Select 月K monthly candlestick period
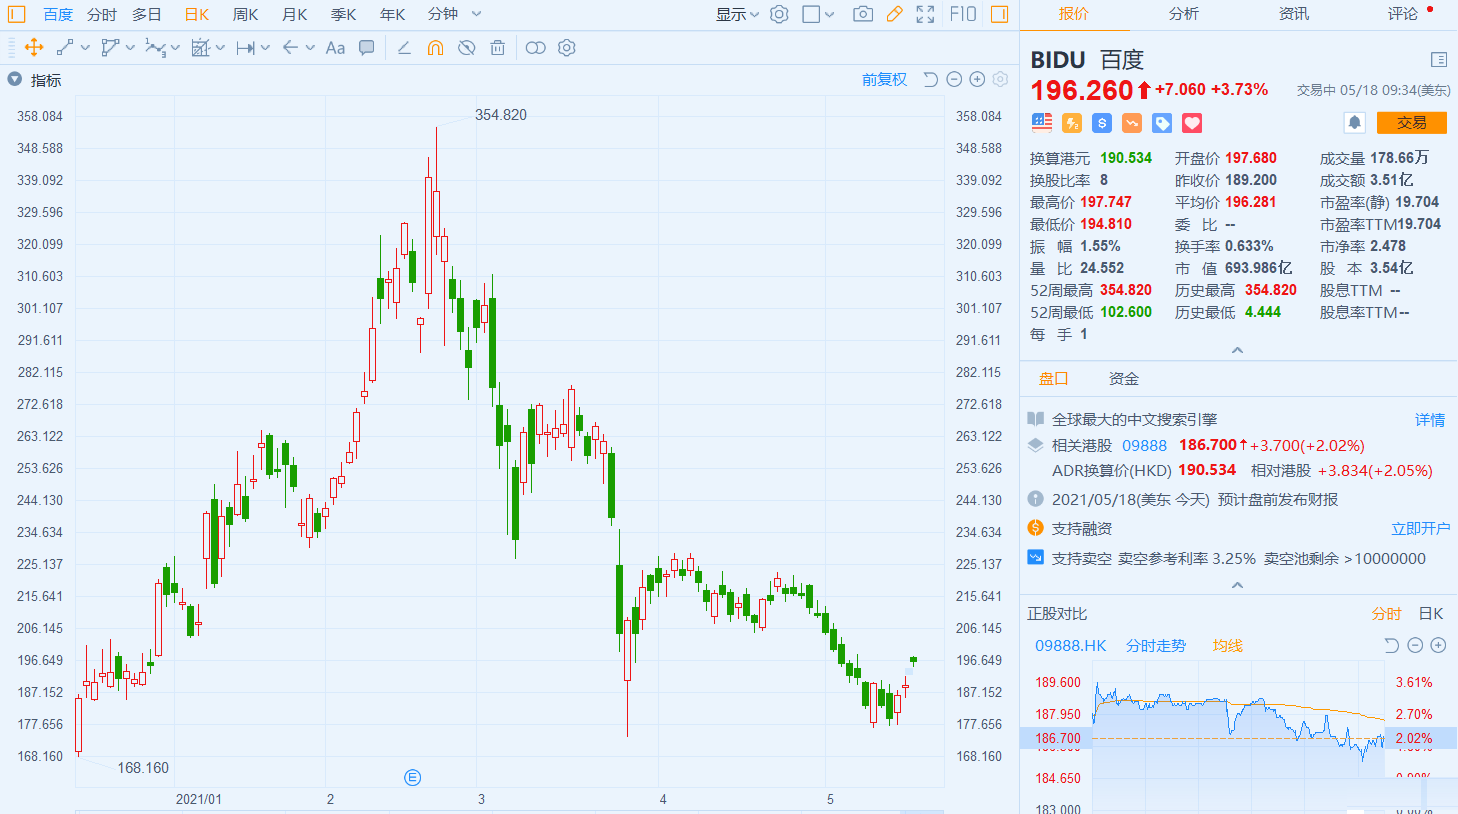Viewport: 1458px width, 814px height. pos(294,14)
